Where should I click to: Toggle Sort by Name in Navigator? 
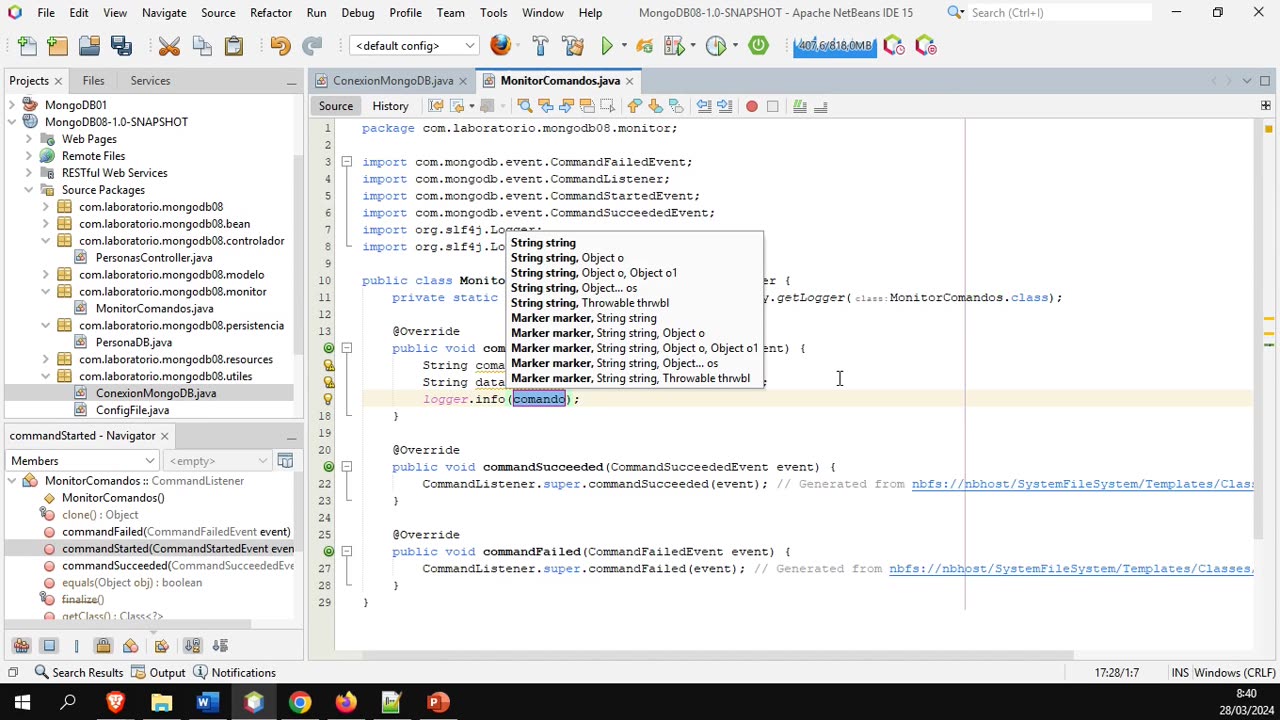tap(192, 646)
